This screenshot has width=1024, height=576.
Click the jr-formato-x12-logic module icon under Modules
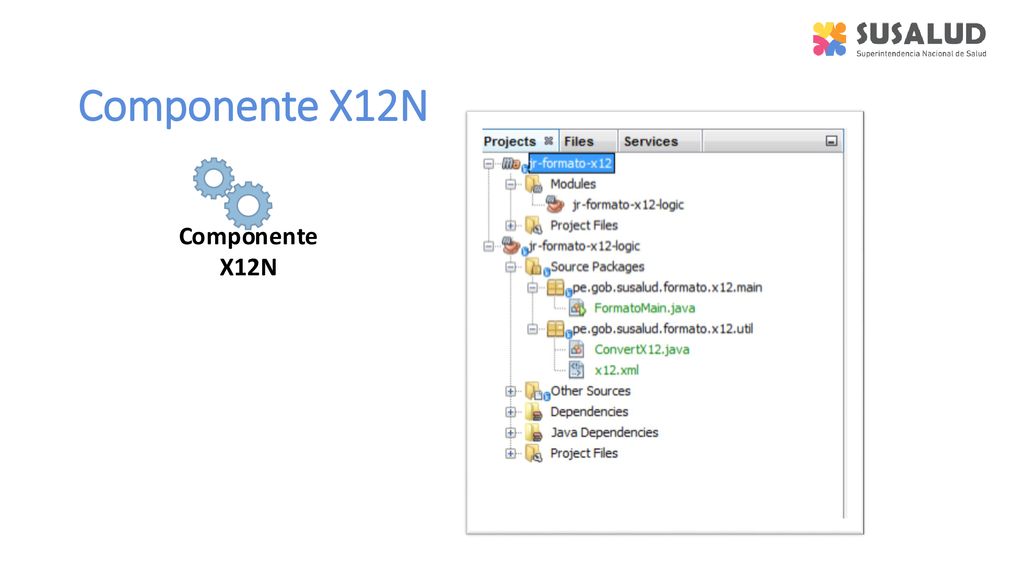tap(555, 204)
